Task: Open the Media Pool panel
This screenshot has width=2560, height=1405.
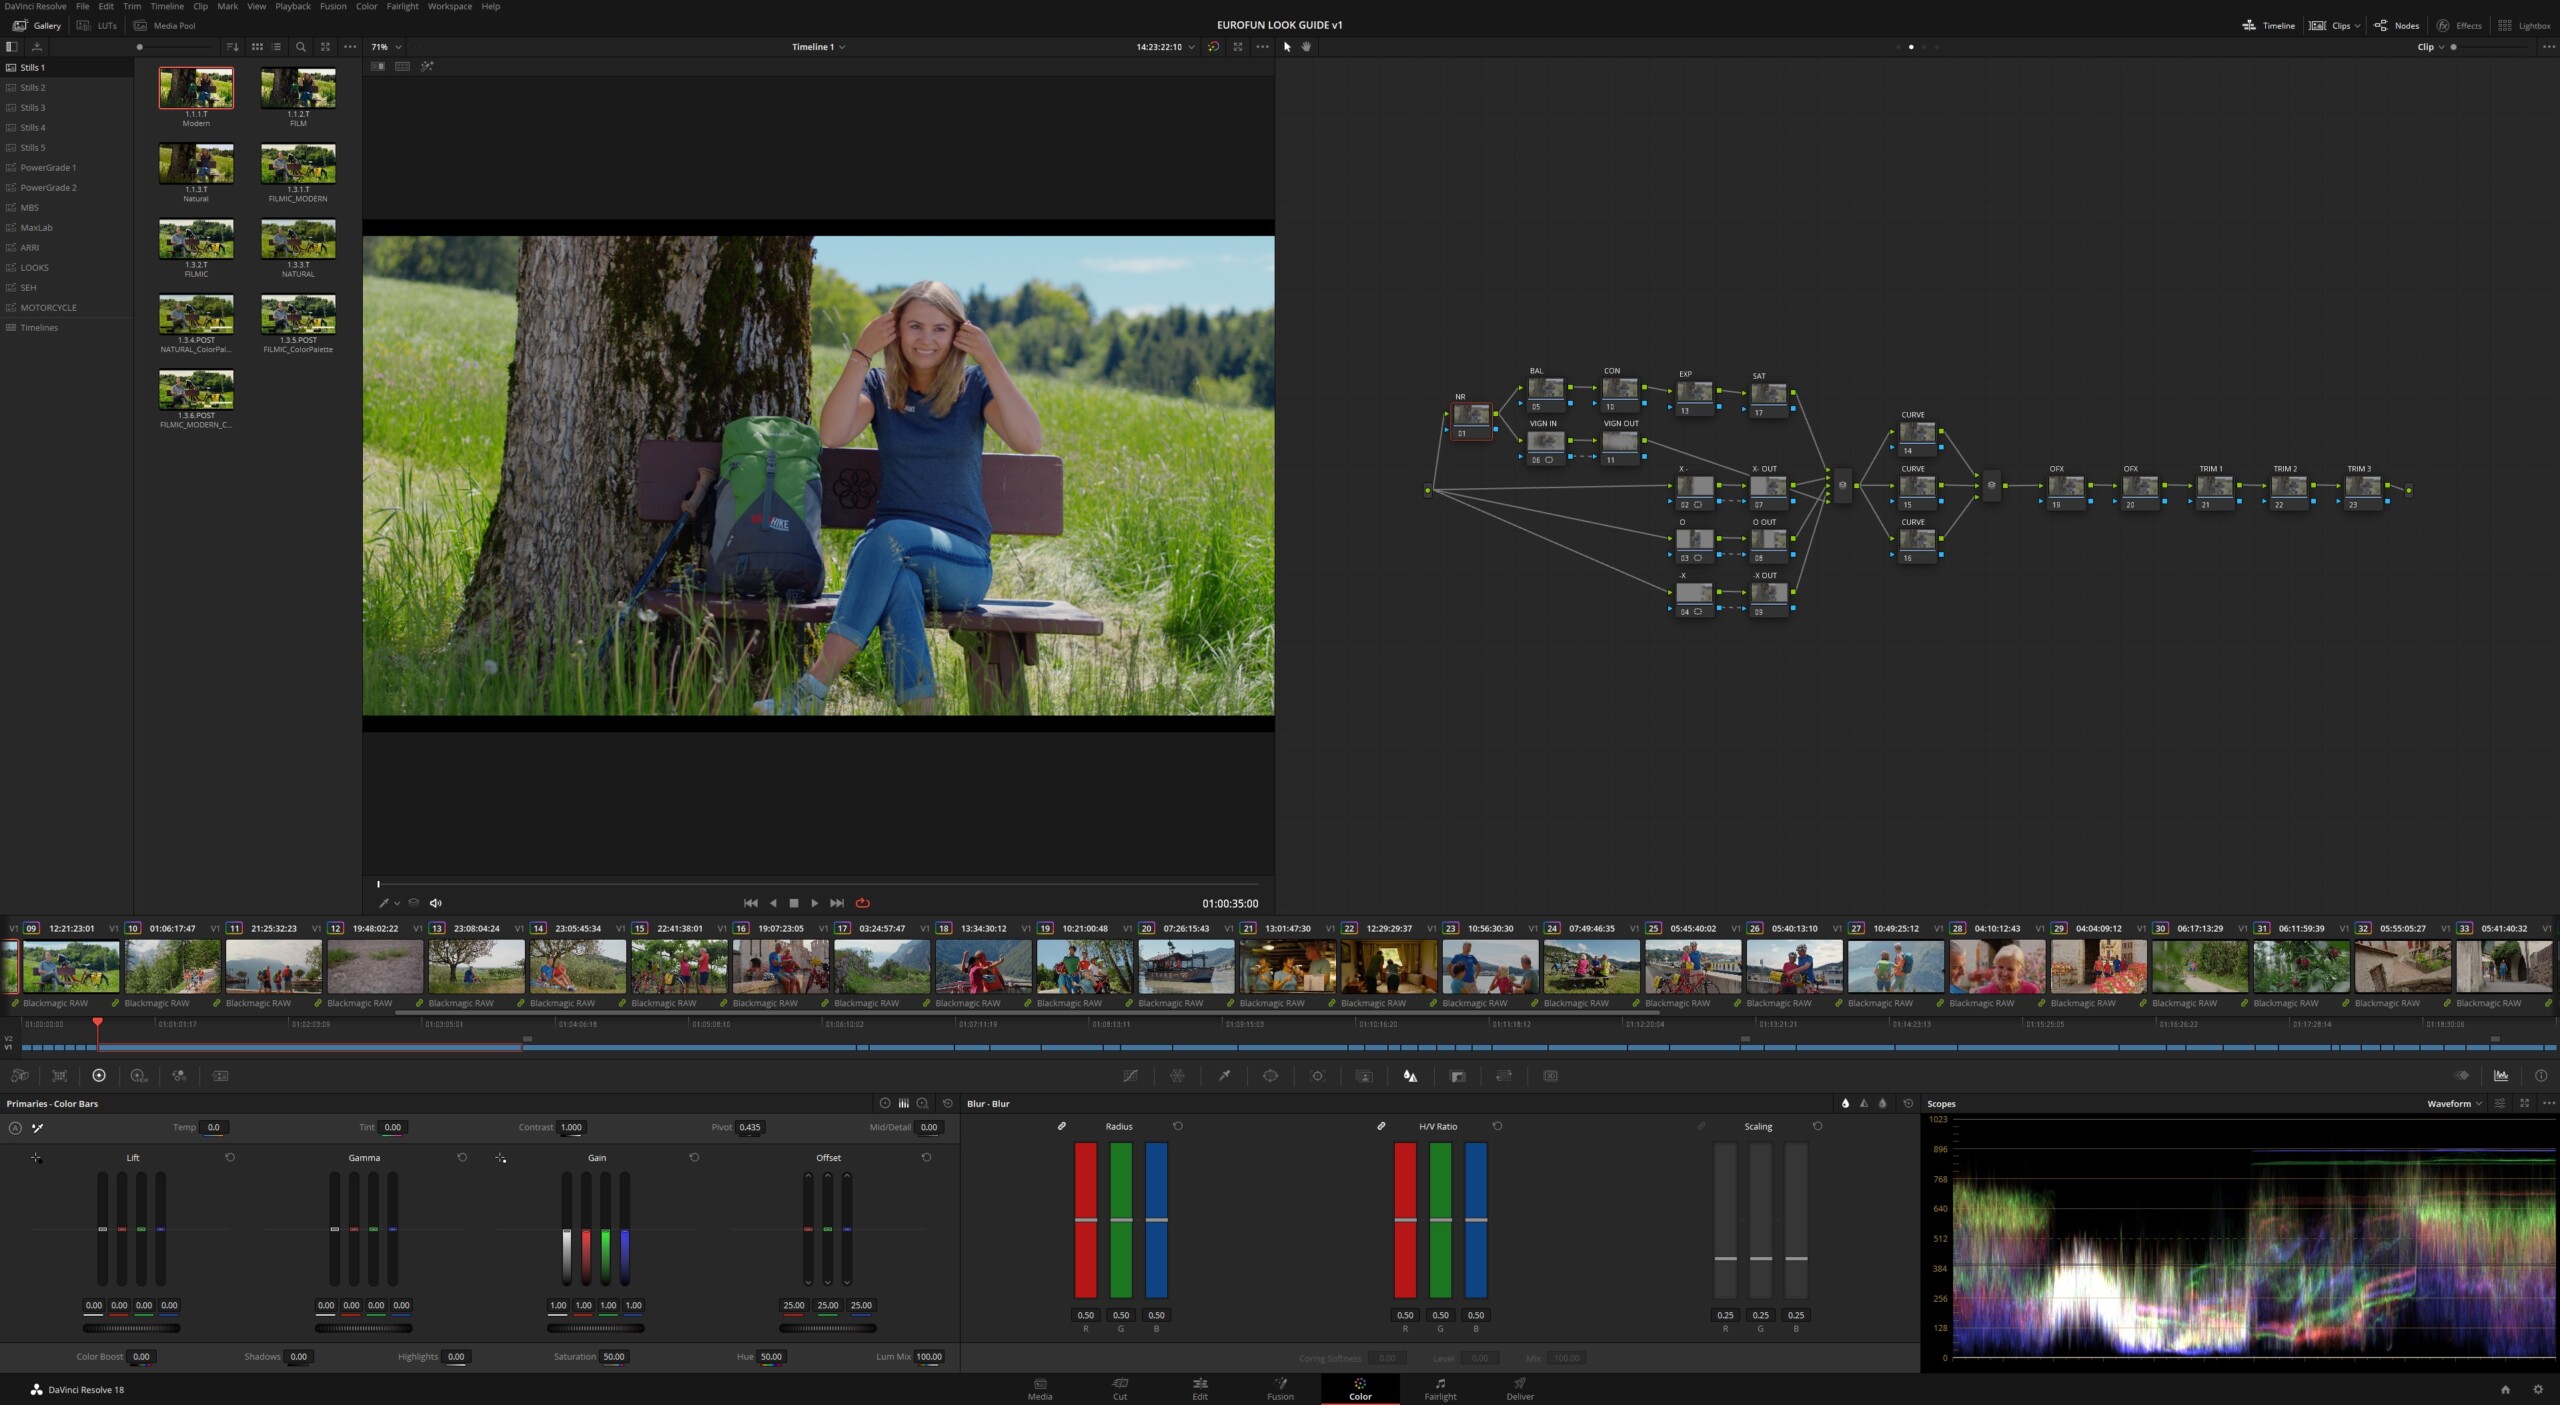Action: [165, 25]
